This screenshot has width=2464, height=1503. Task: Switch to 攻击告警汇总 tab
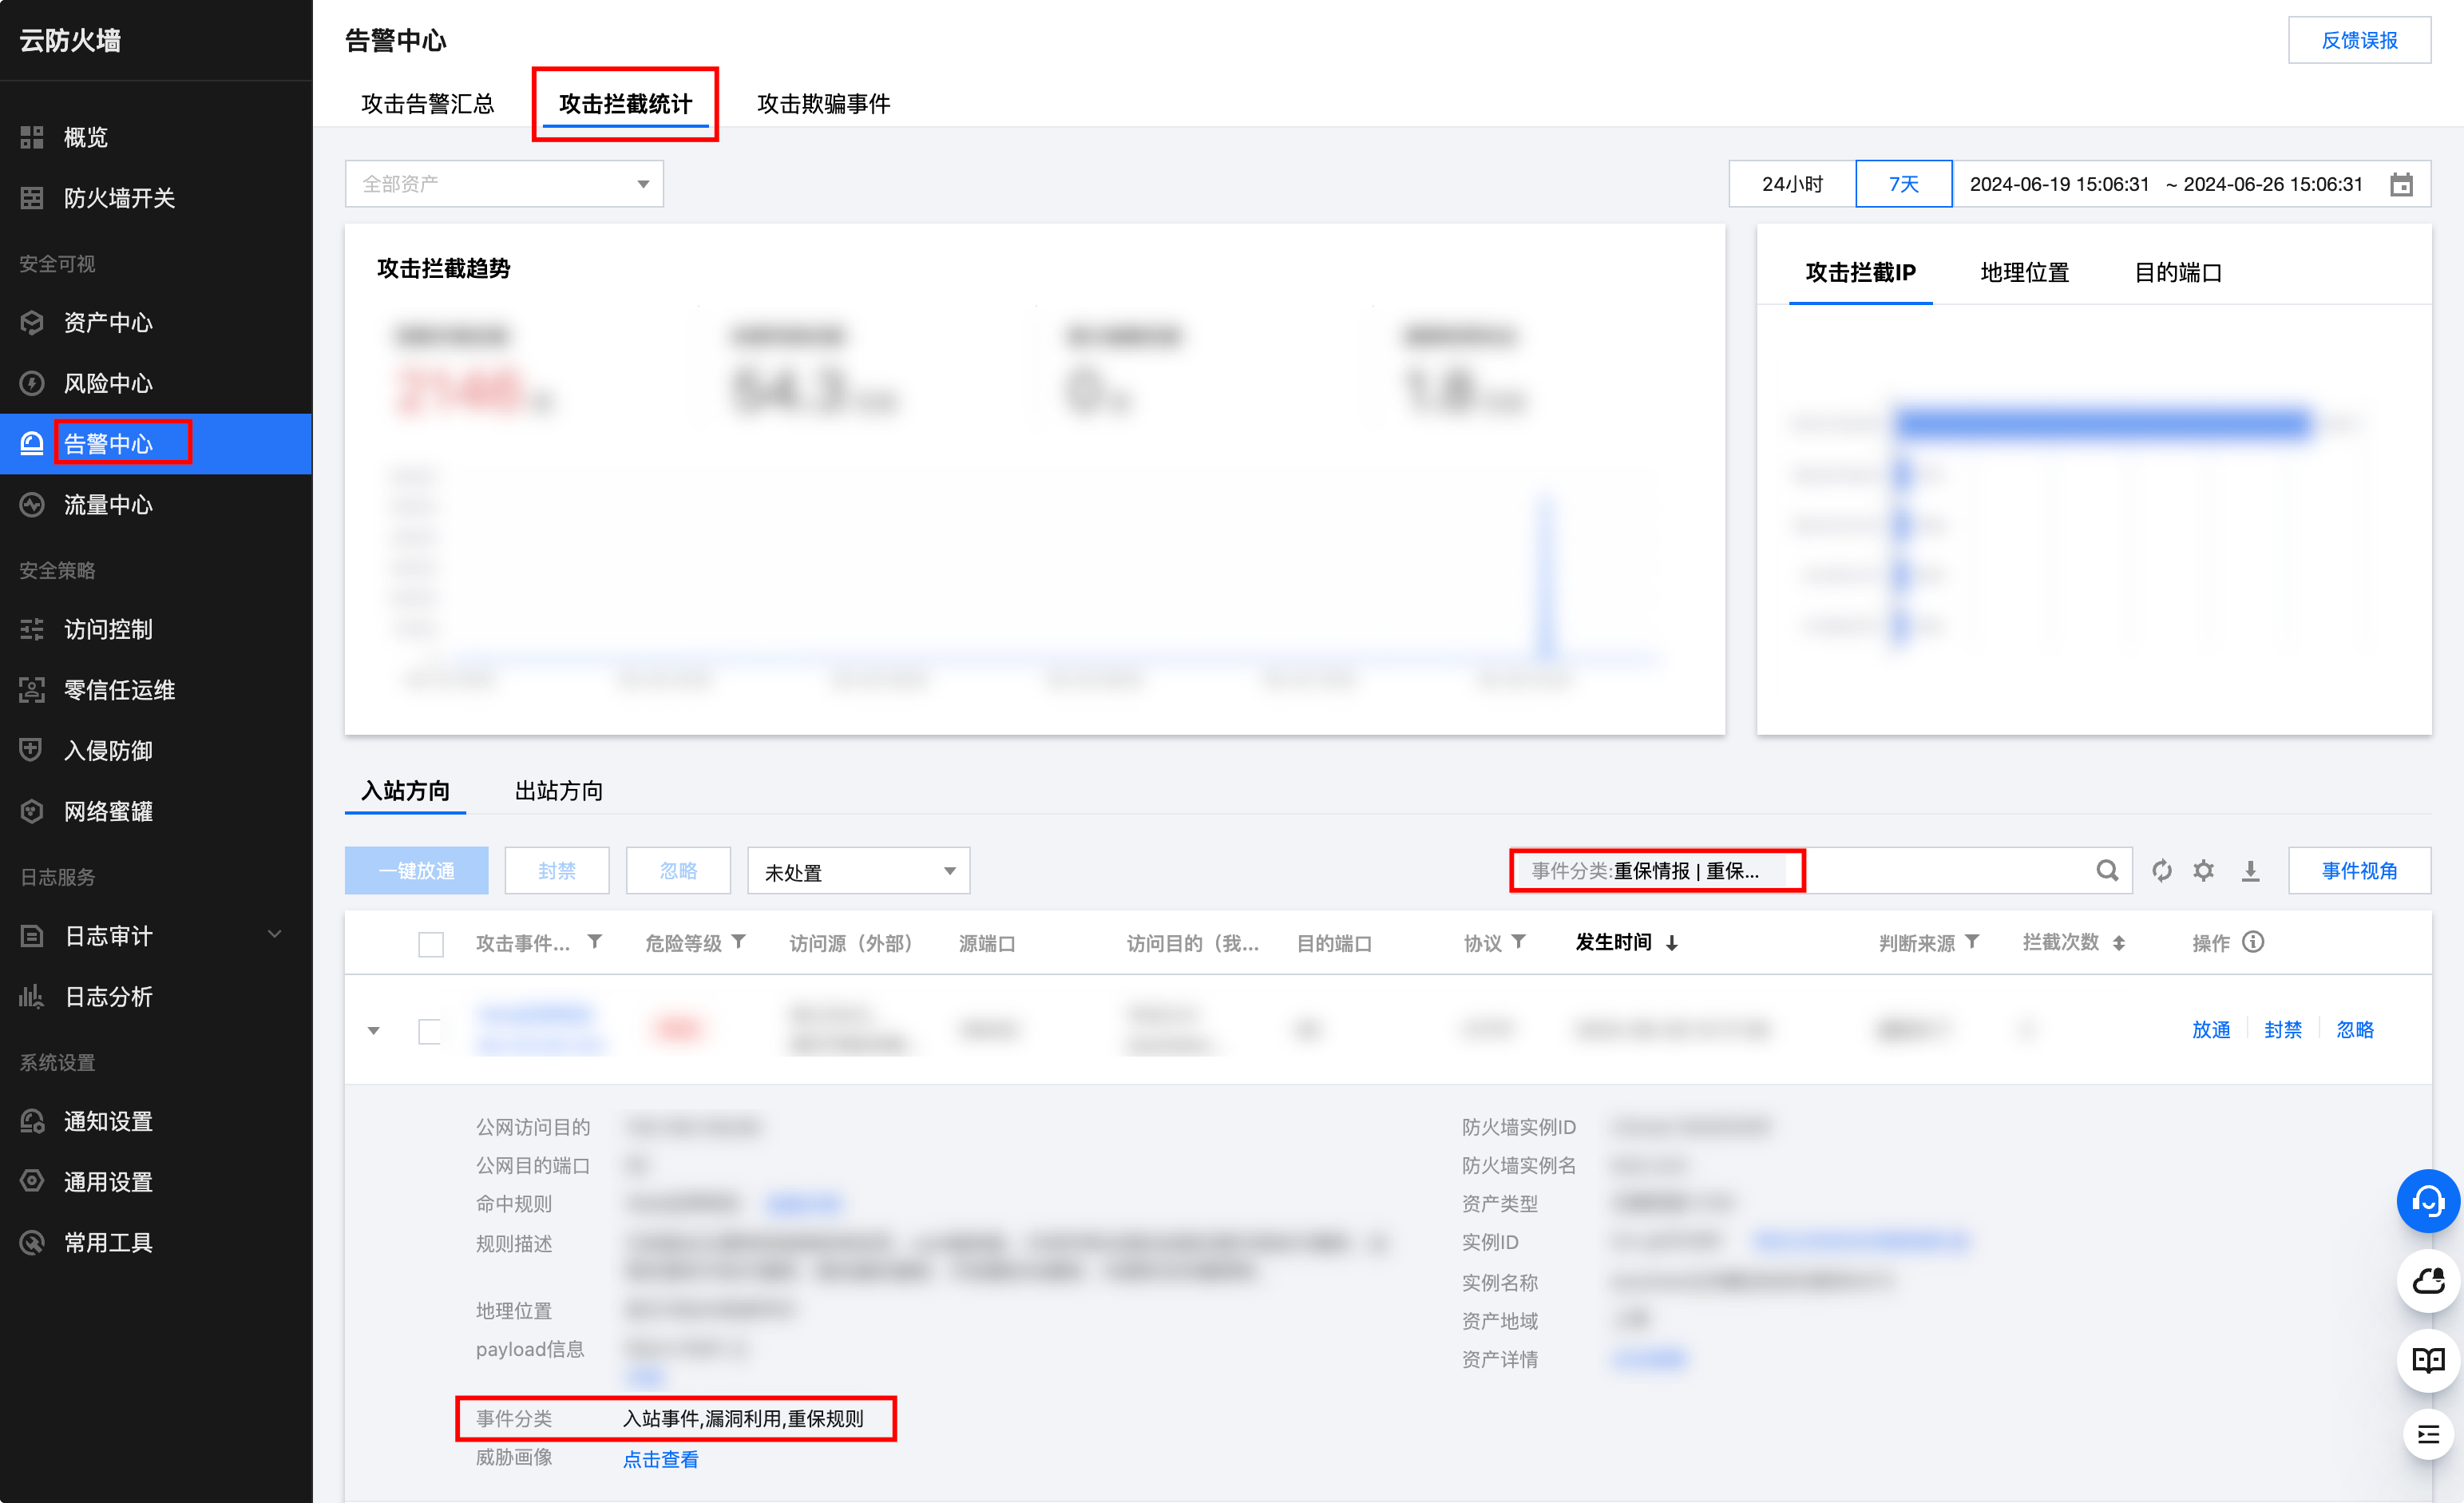coord(427,104)
